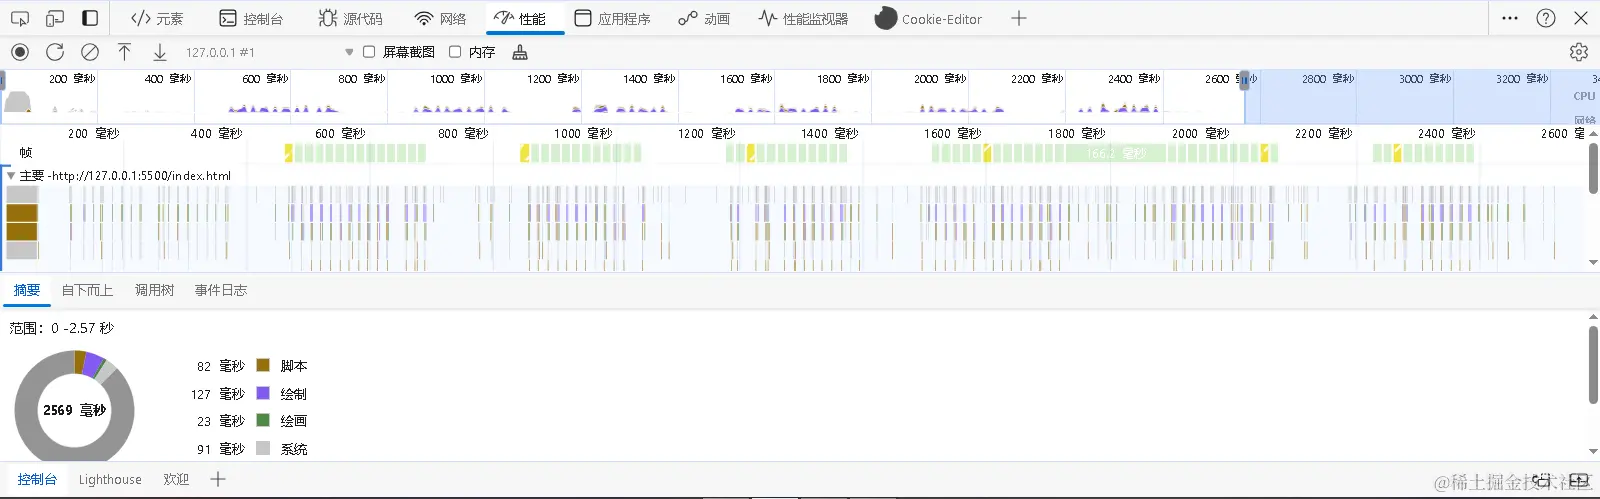
Task: Click the gray 系统 color swatch
Action: pyautogui.click(x=263, y=448)
